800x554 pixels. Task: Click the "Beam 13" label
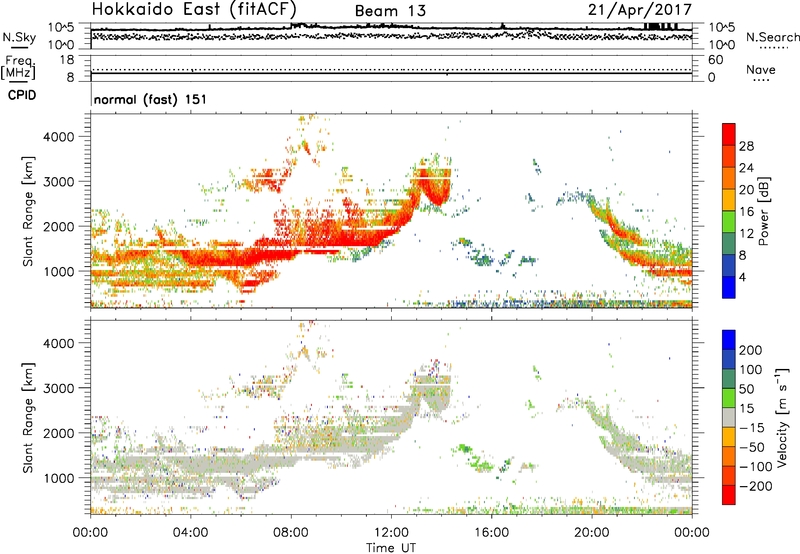[x=390, y=11]
